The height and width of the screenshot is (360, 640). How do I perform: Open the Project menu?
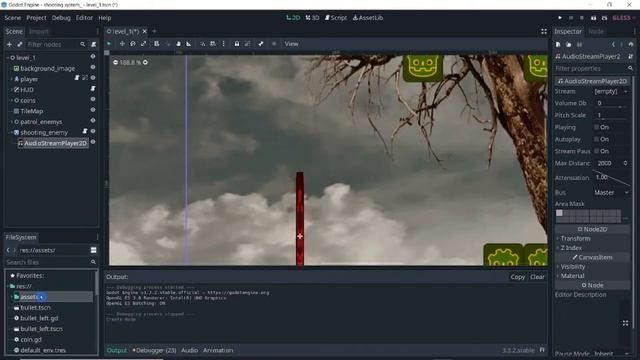[x=36, y=18]
